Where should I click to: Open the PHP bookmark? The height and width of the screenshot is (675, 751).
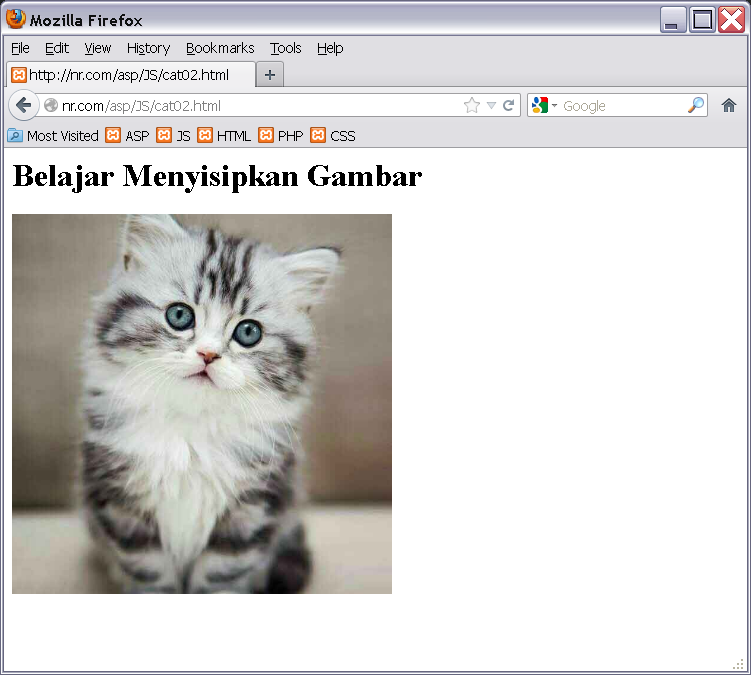(x=281, y=136)
